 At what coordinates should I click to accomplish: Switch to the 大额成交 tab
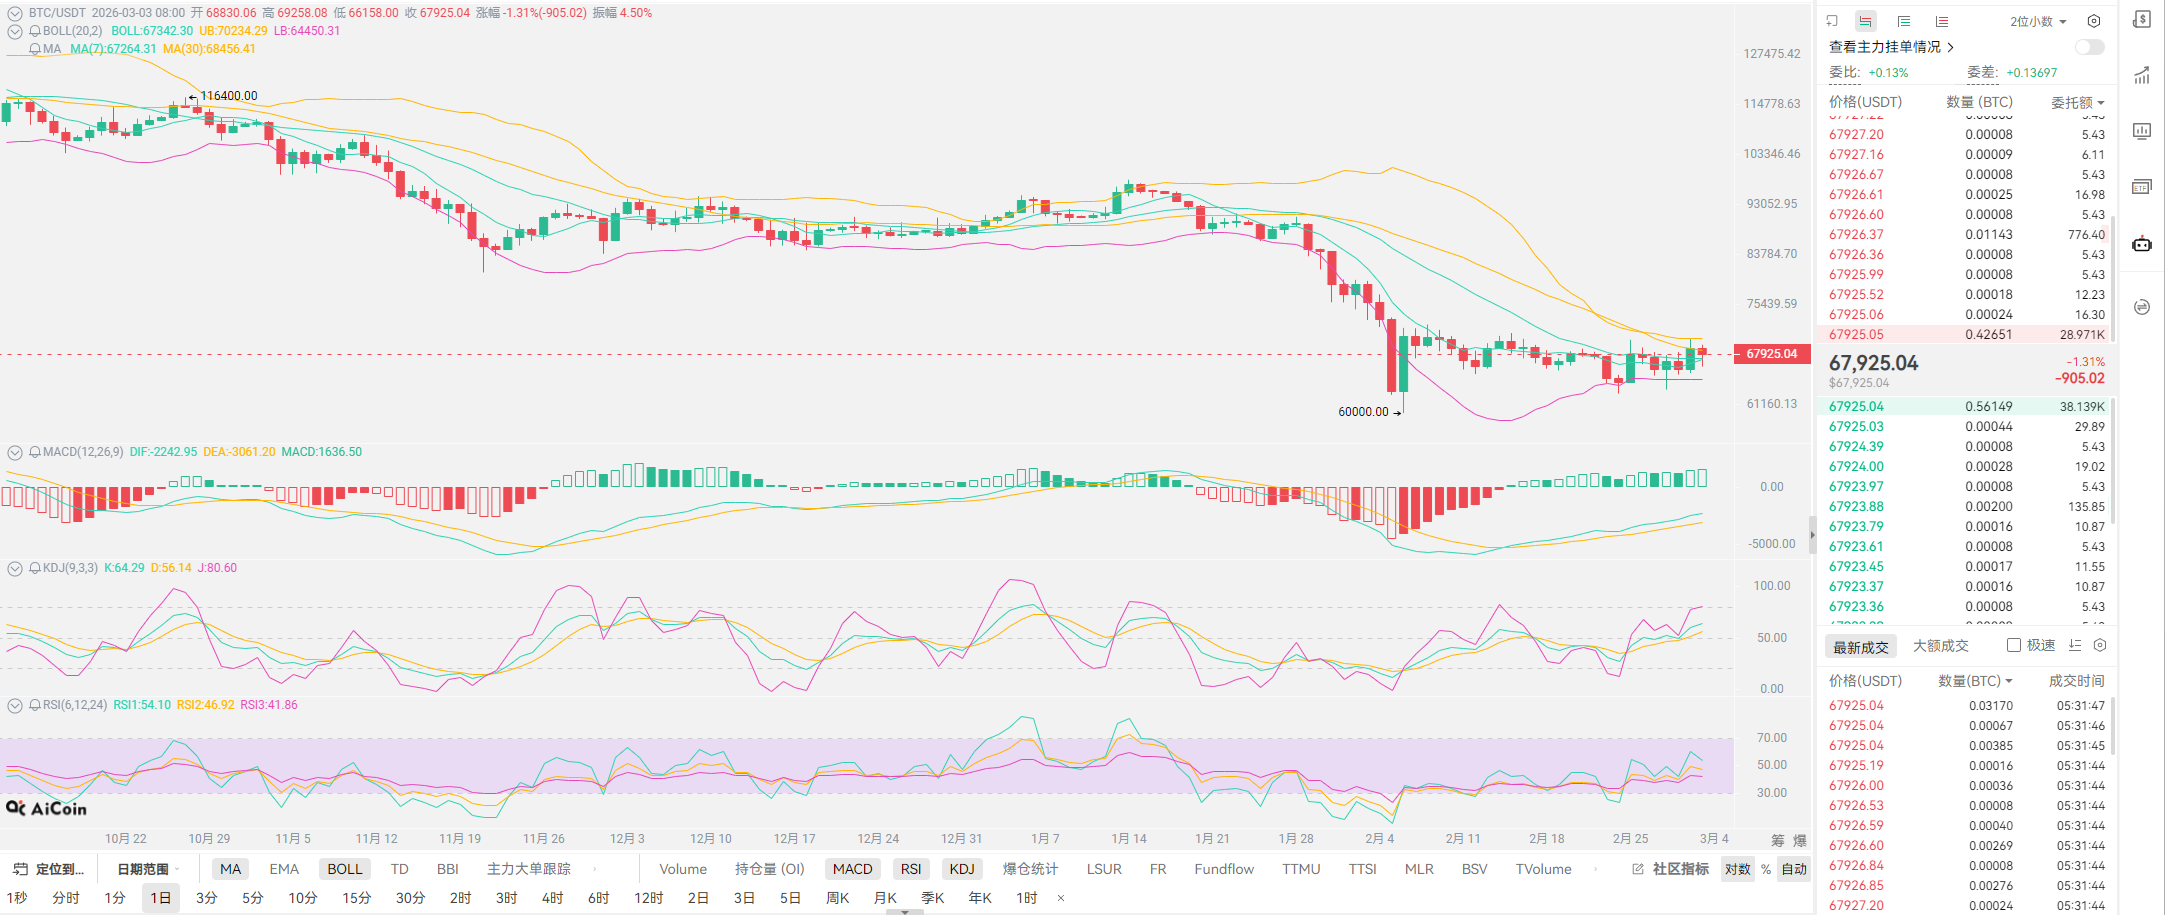1940,646
